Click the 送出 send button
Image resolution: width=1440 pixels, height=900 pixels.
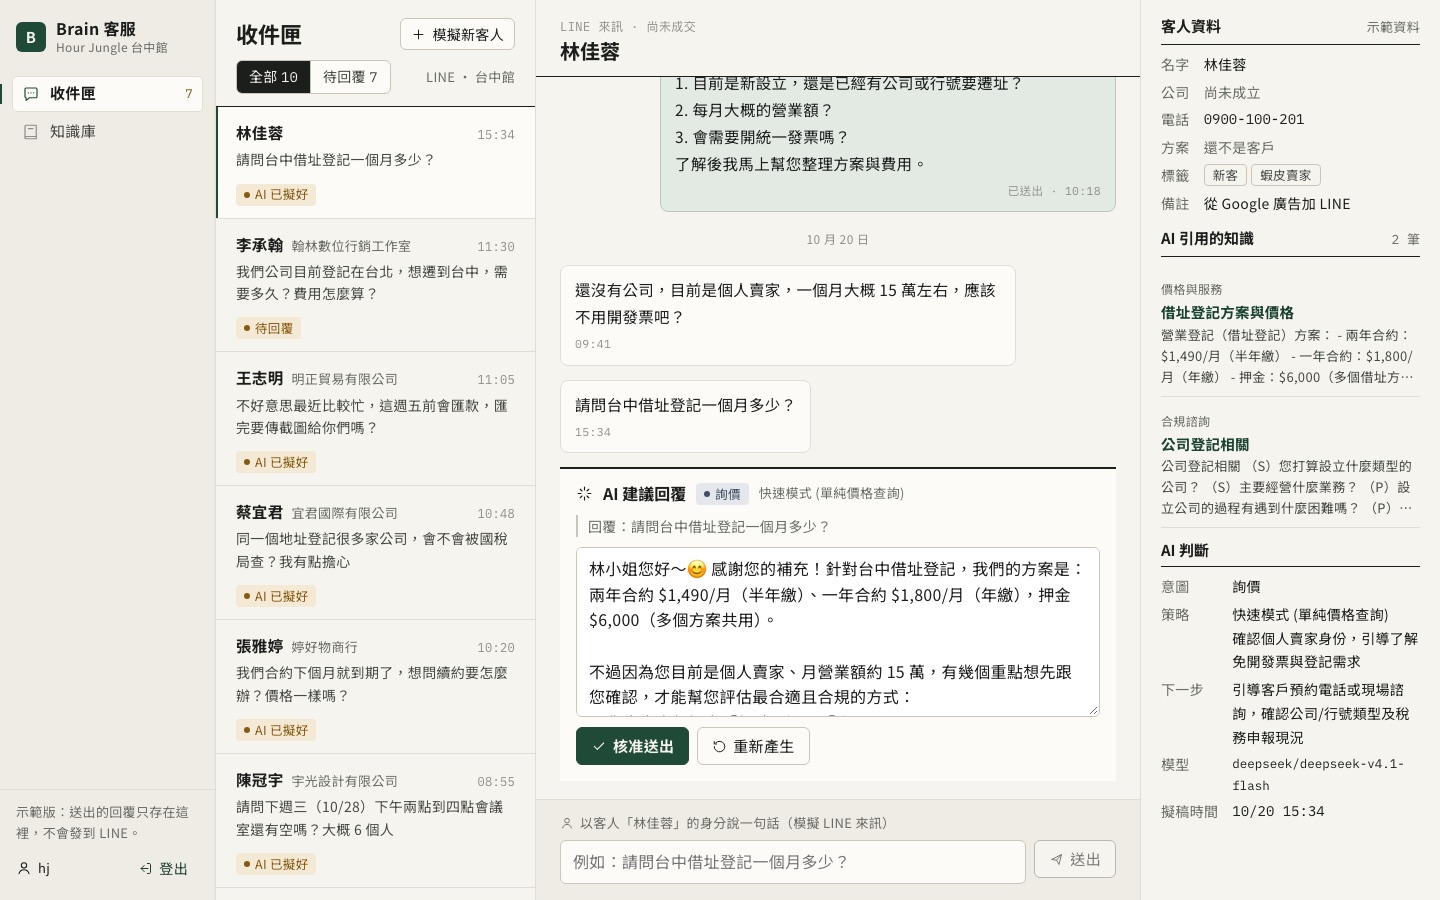(x=1075, y=860)
